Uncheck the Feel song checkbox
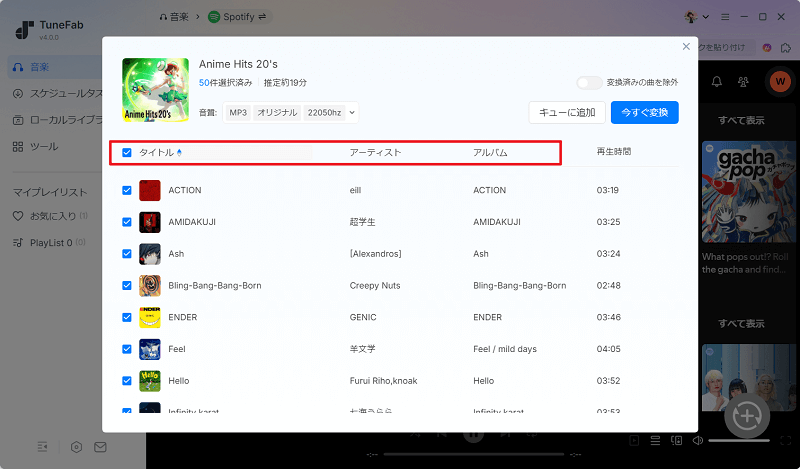 [x=127, y=349]
